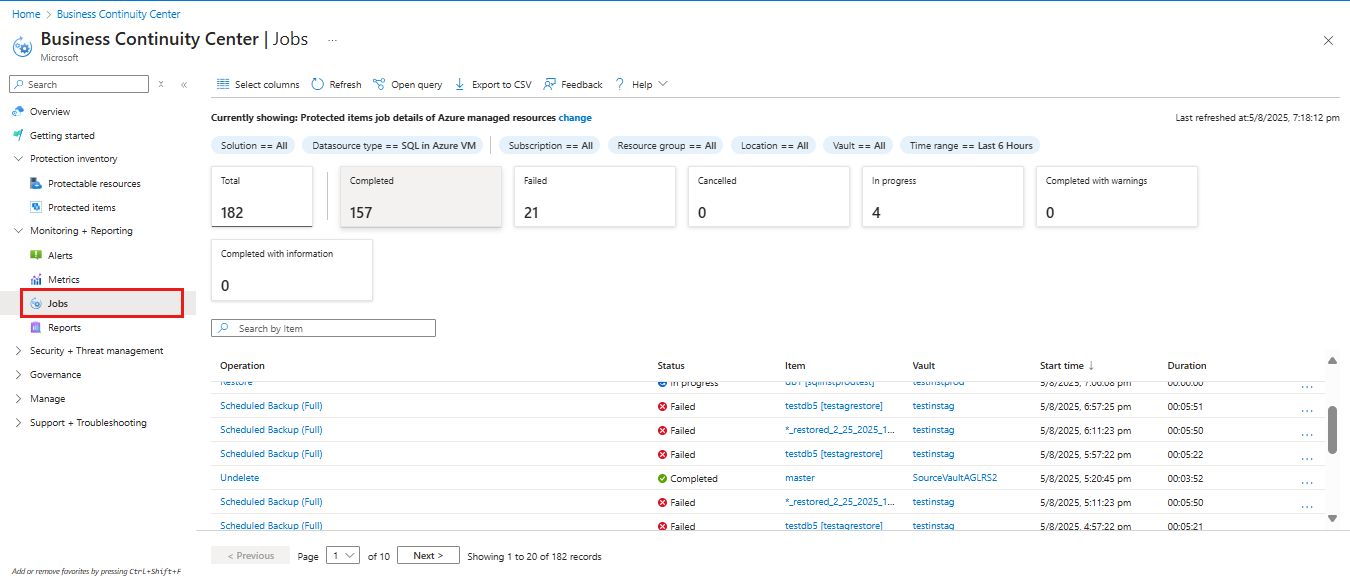Go to next page using Next button
Image resolution: width=1350 pixels, height=576 pixels.
tap(428, 555)
